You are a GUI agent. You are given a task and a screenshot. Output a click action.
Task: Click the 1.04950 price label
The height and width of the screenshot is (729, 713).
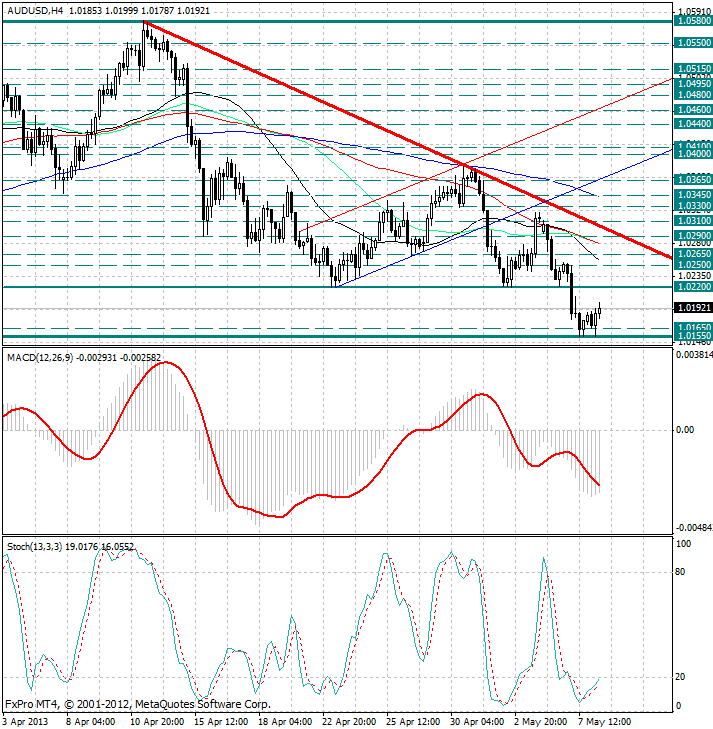(693, 84)
